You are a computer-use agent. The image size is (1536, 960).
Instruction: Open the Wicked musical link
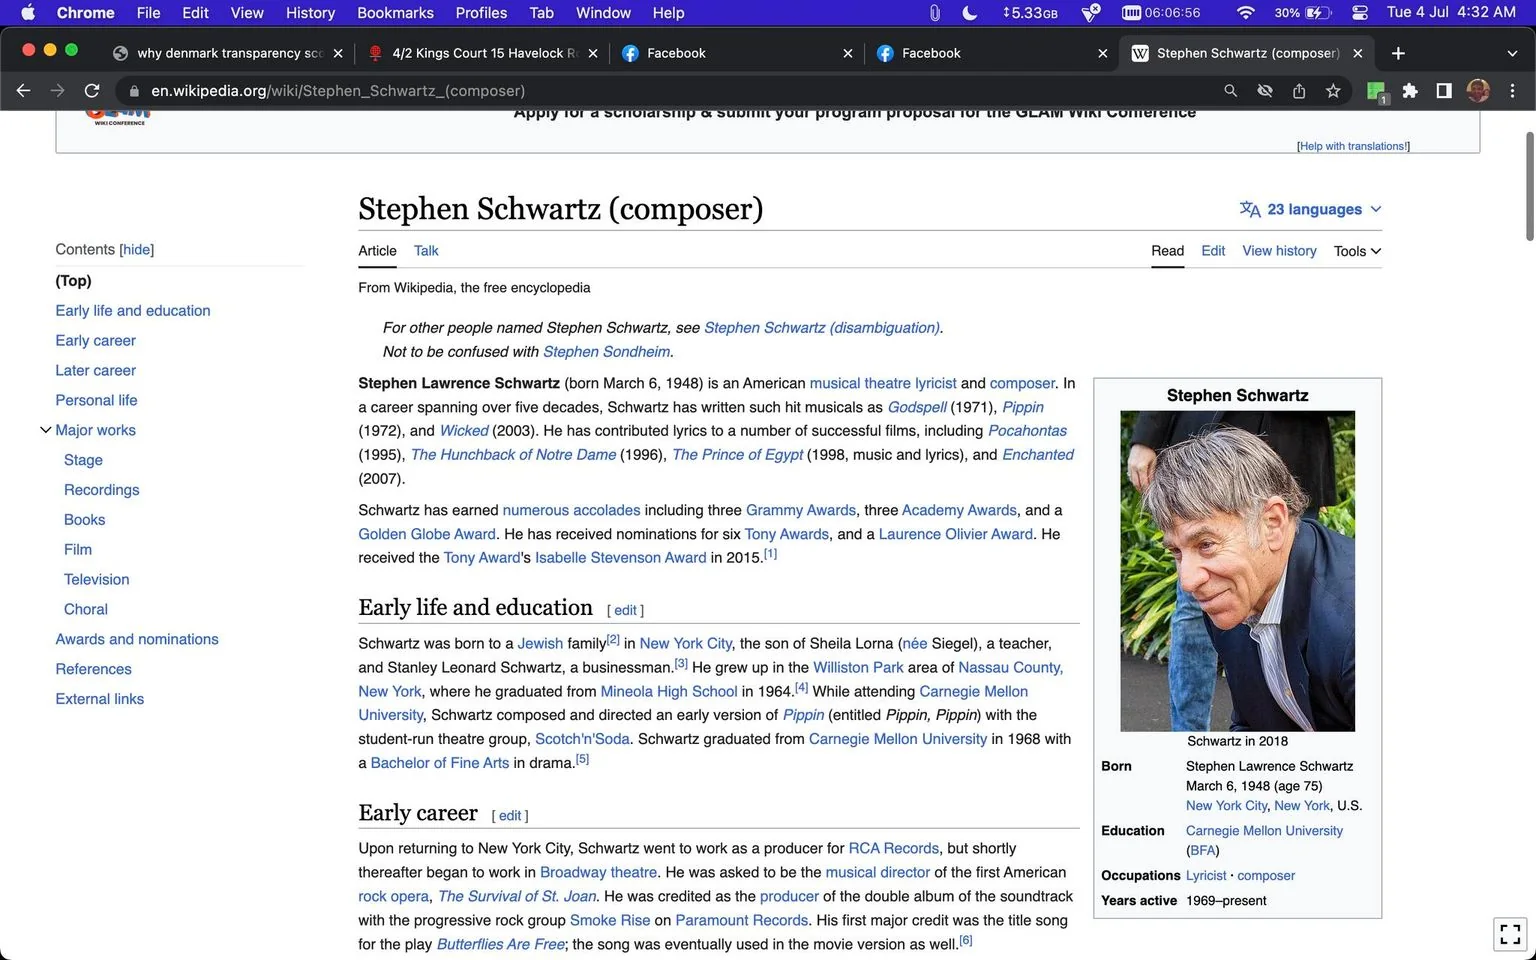coord(464,431)
